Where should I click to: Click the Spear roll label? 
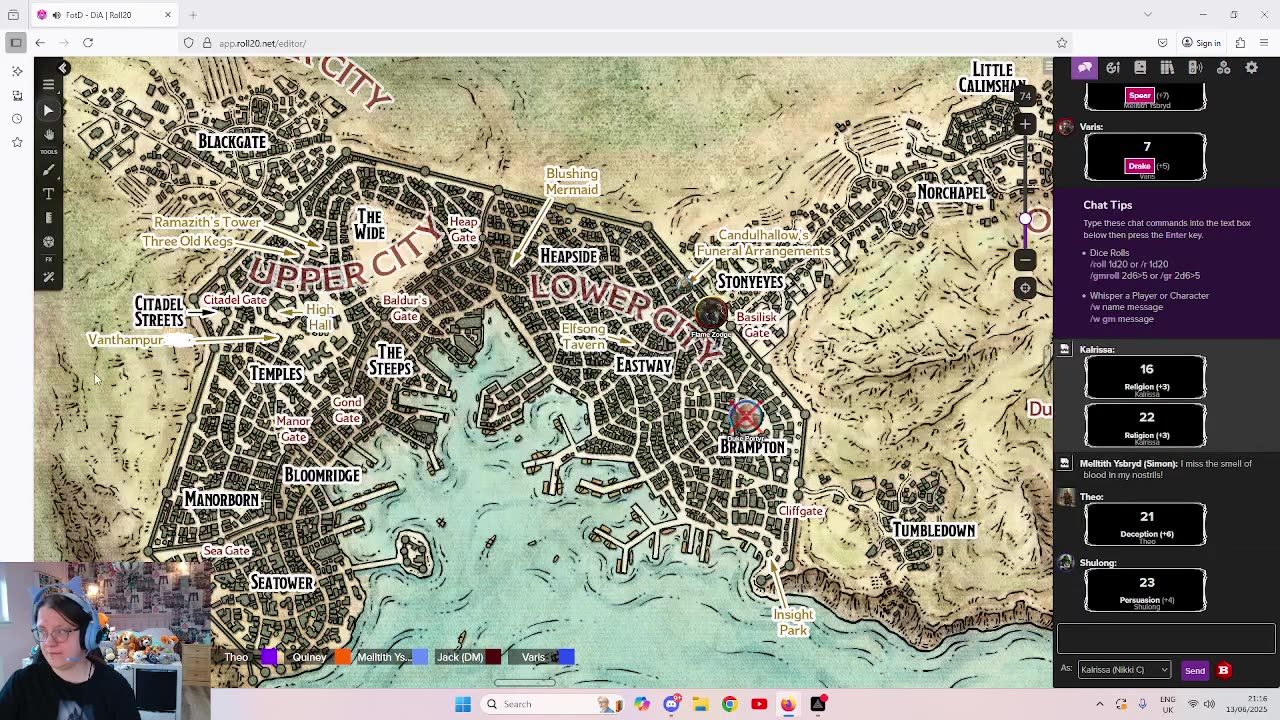[x=1139, y=96]
